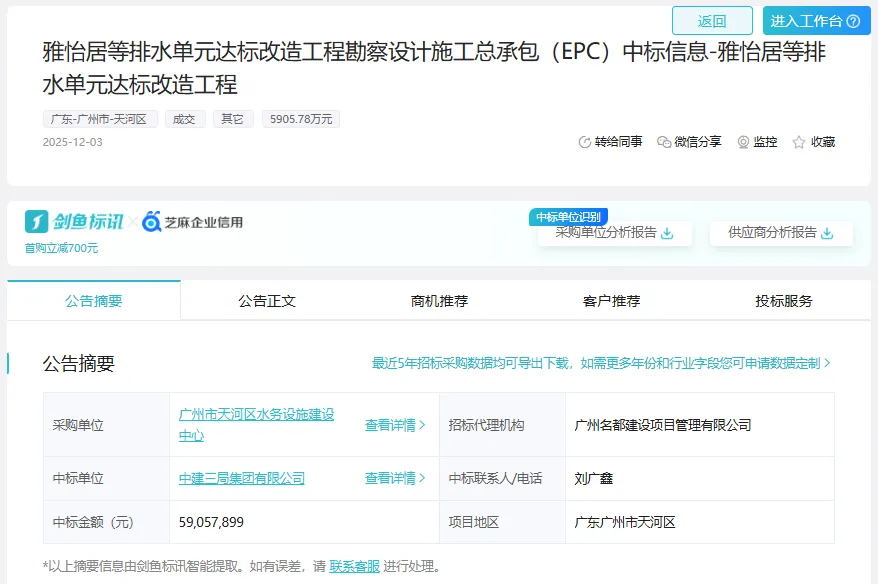878x584 pixels.
Task: Click the help icon in 进入工作台
Action: pyautogui.click(x=853, y=21)
